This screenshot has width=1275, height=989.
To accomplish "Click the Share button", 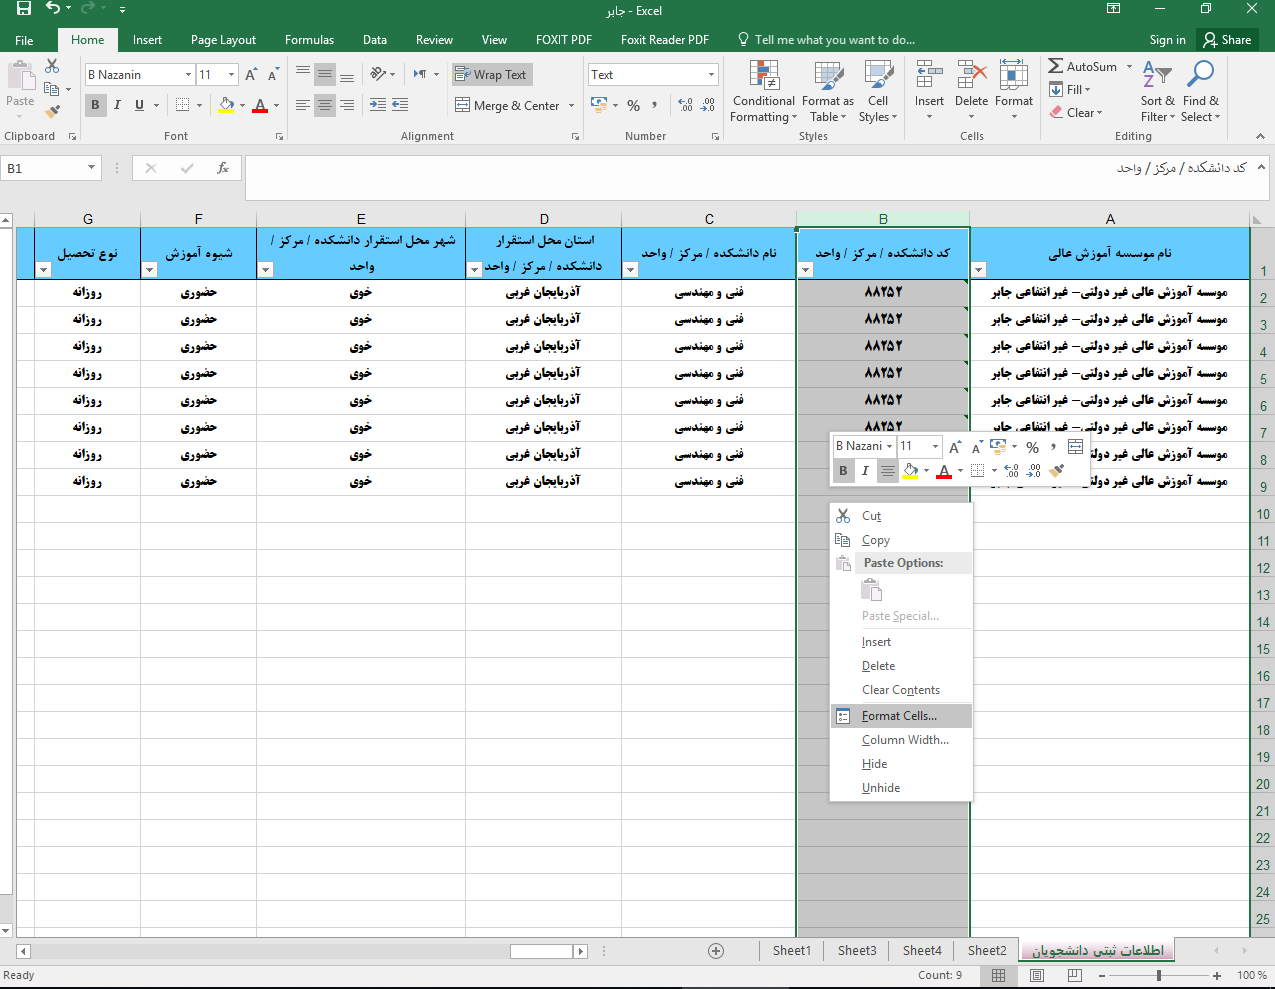I will [1227, 40].
